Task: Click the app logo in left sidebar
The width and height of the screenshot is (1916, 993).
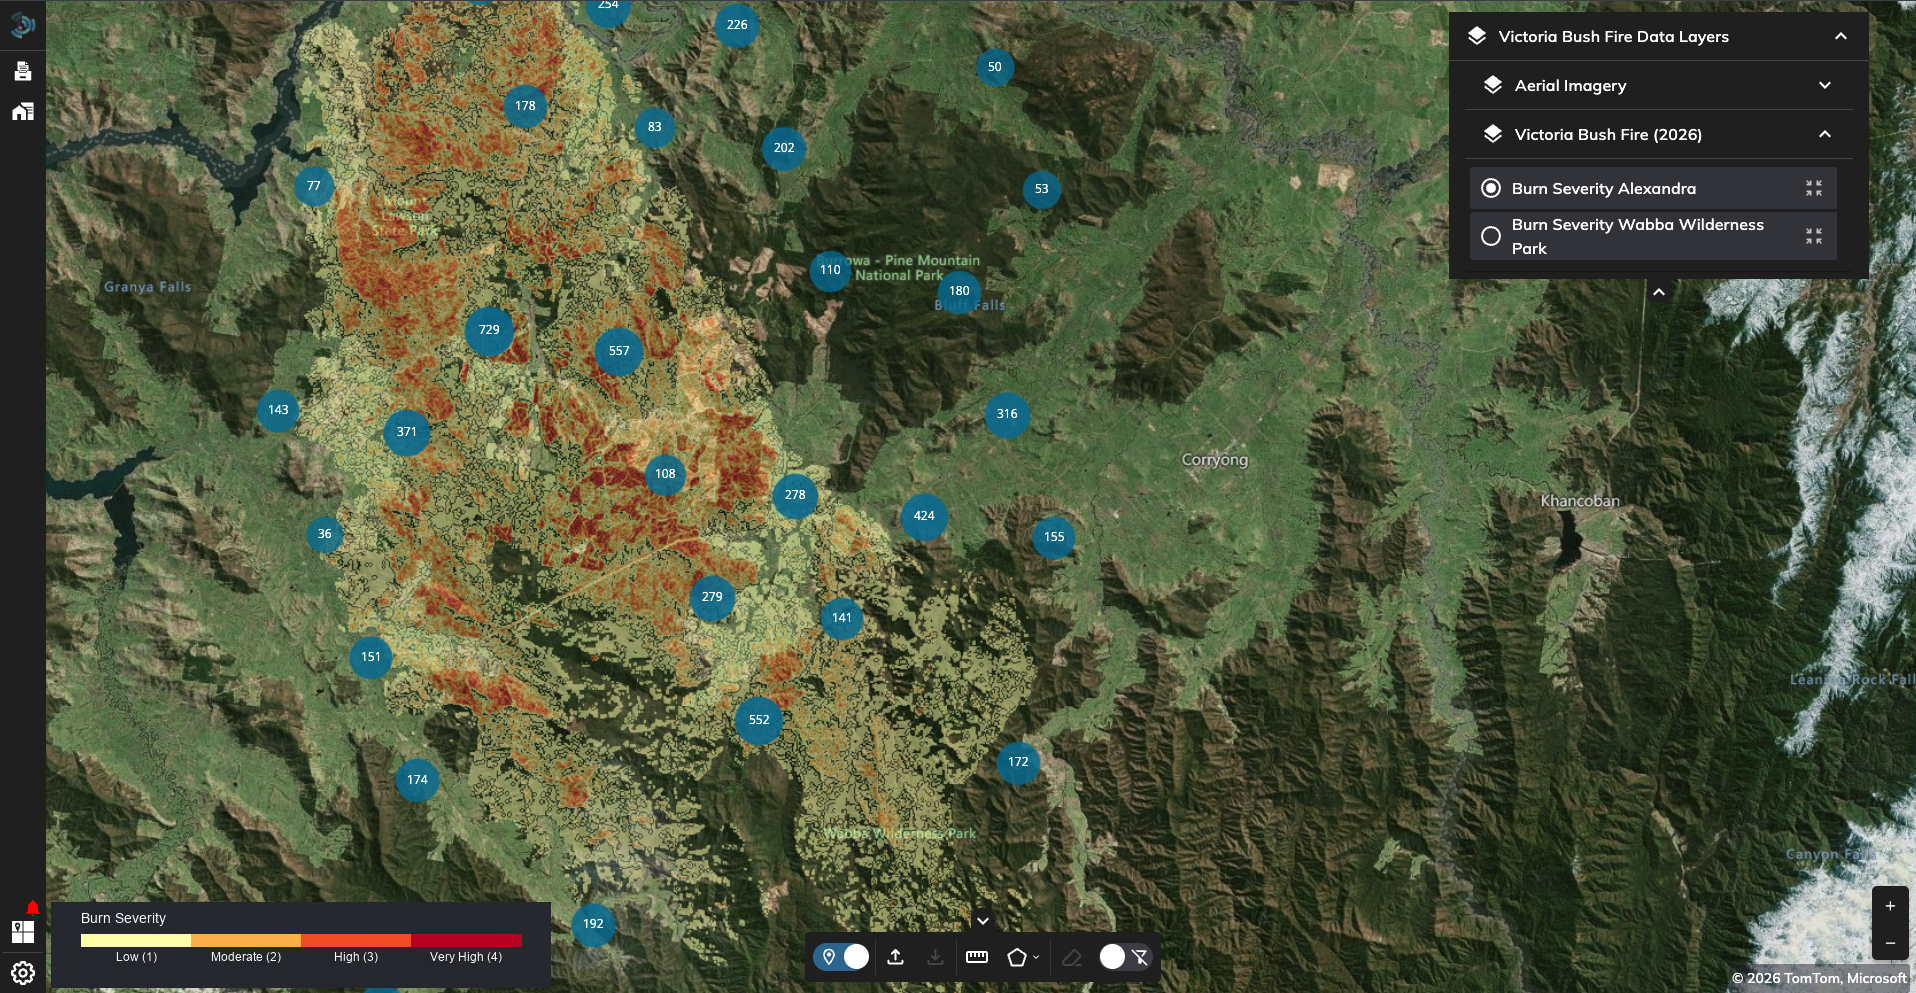Action: (22, 25)
